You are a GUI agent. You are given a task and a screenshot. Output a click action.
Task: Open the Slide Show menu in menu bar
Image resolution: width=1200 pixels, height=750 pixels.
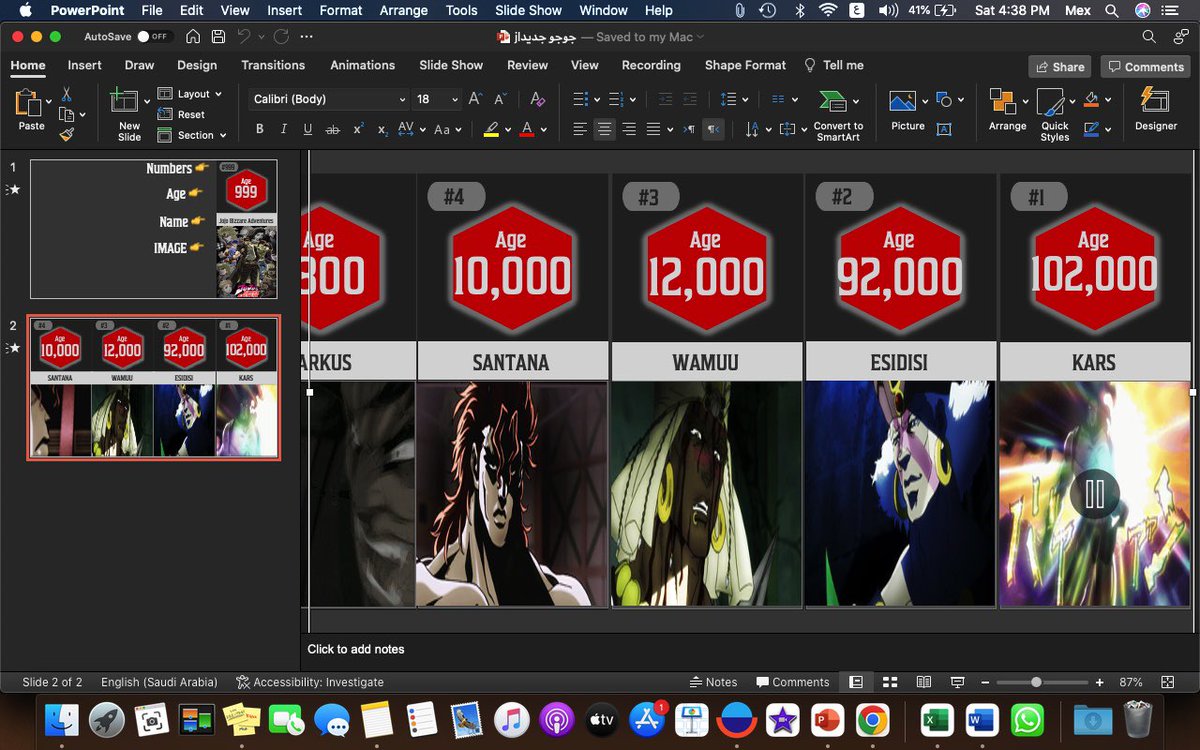(x=528, y=10)
